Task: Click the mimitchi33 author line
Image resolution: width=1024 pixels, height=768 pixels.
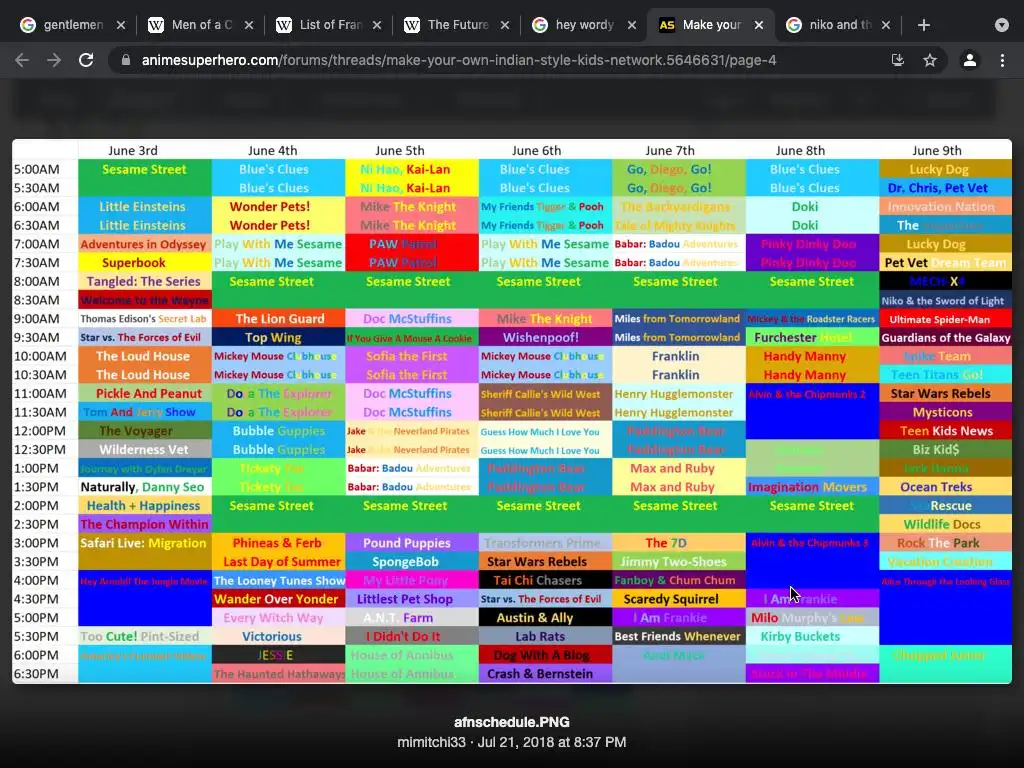Action: pos(512,743)
